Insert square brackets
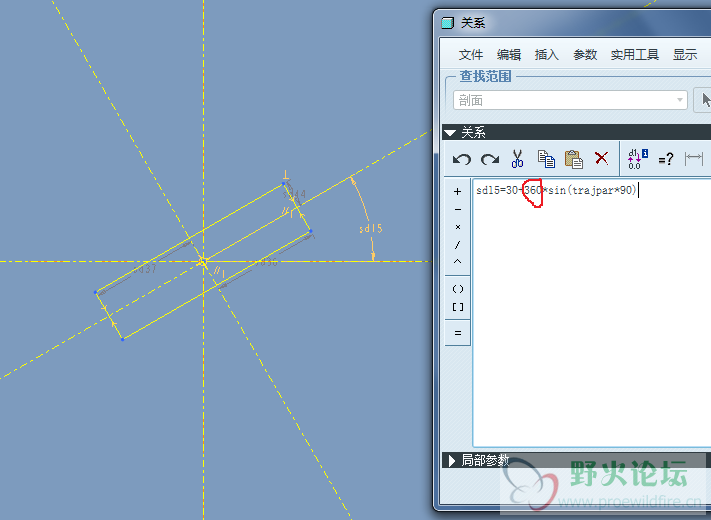 [458, 307]
